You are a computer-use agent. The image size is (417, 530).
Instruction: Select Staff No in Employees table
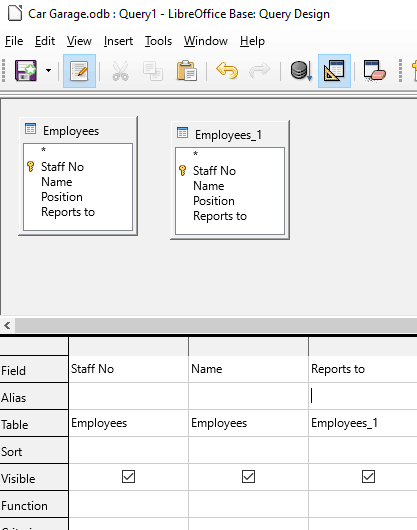pyautogui.click(x=63, y=167)
